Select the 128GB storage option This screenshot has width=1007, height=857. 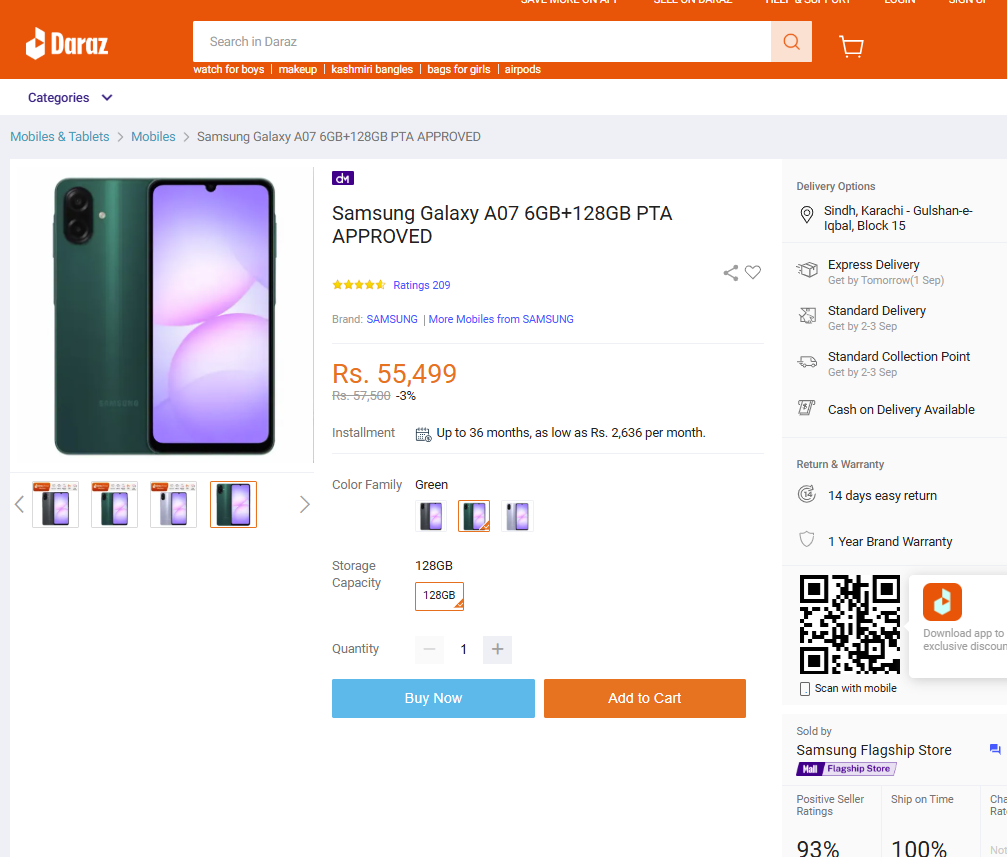click(x=439, y=596)
